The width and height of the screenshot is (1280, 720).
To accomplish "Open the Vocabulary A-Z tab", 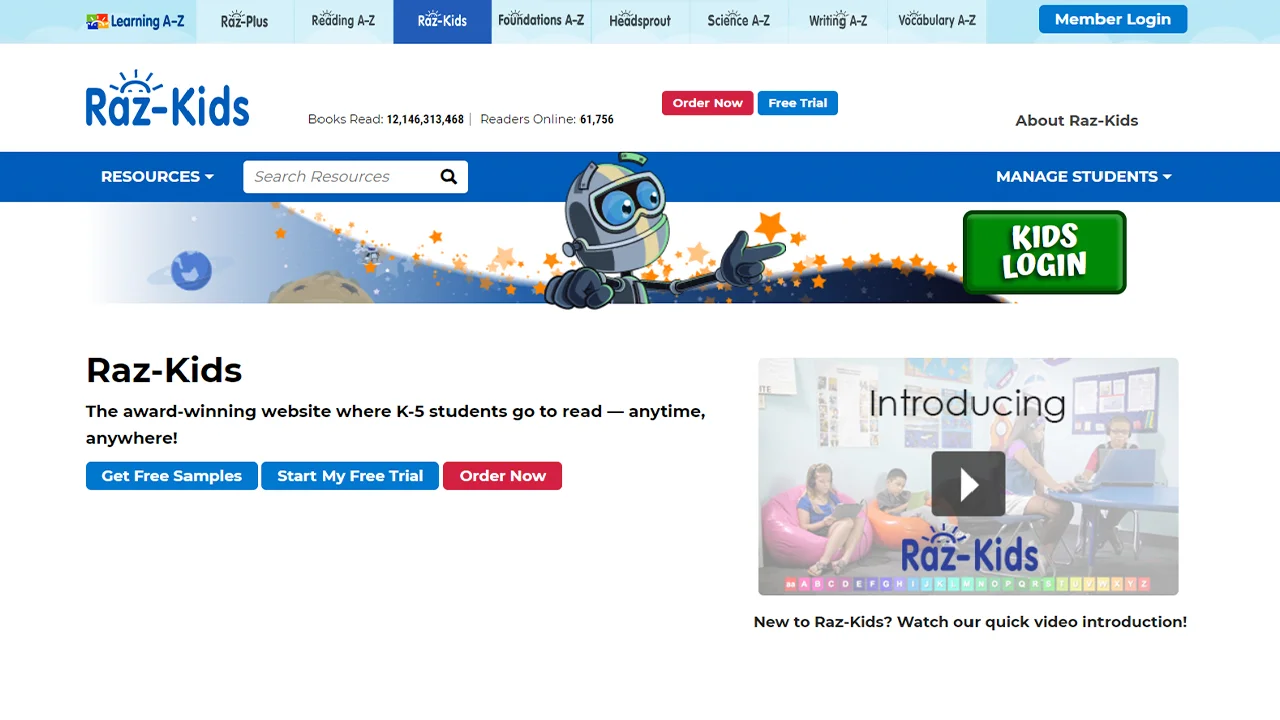I will tap(937, 21).
